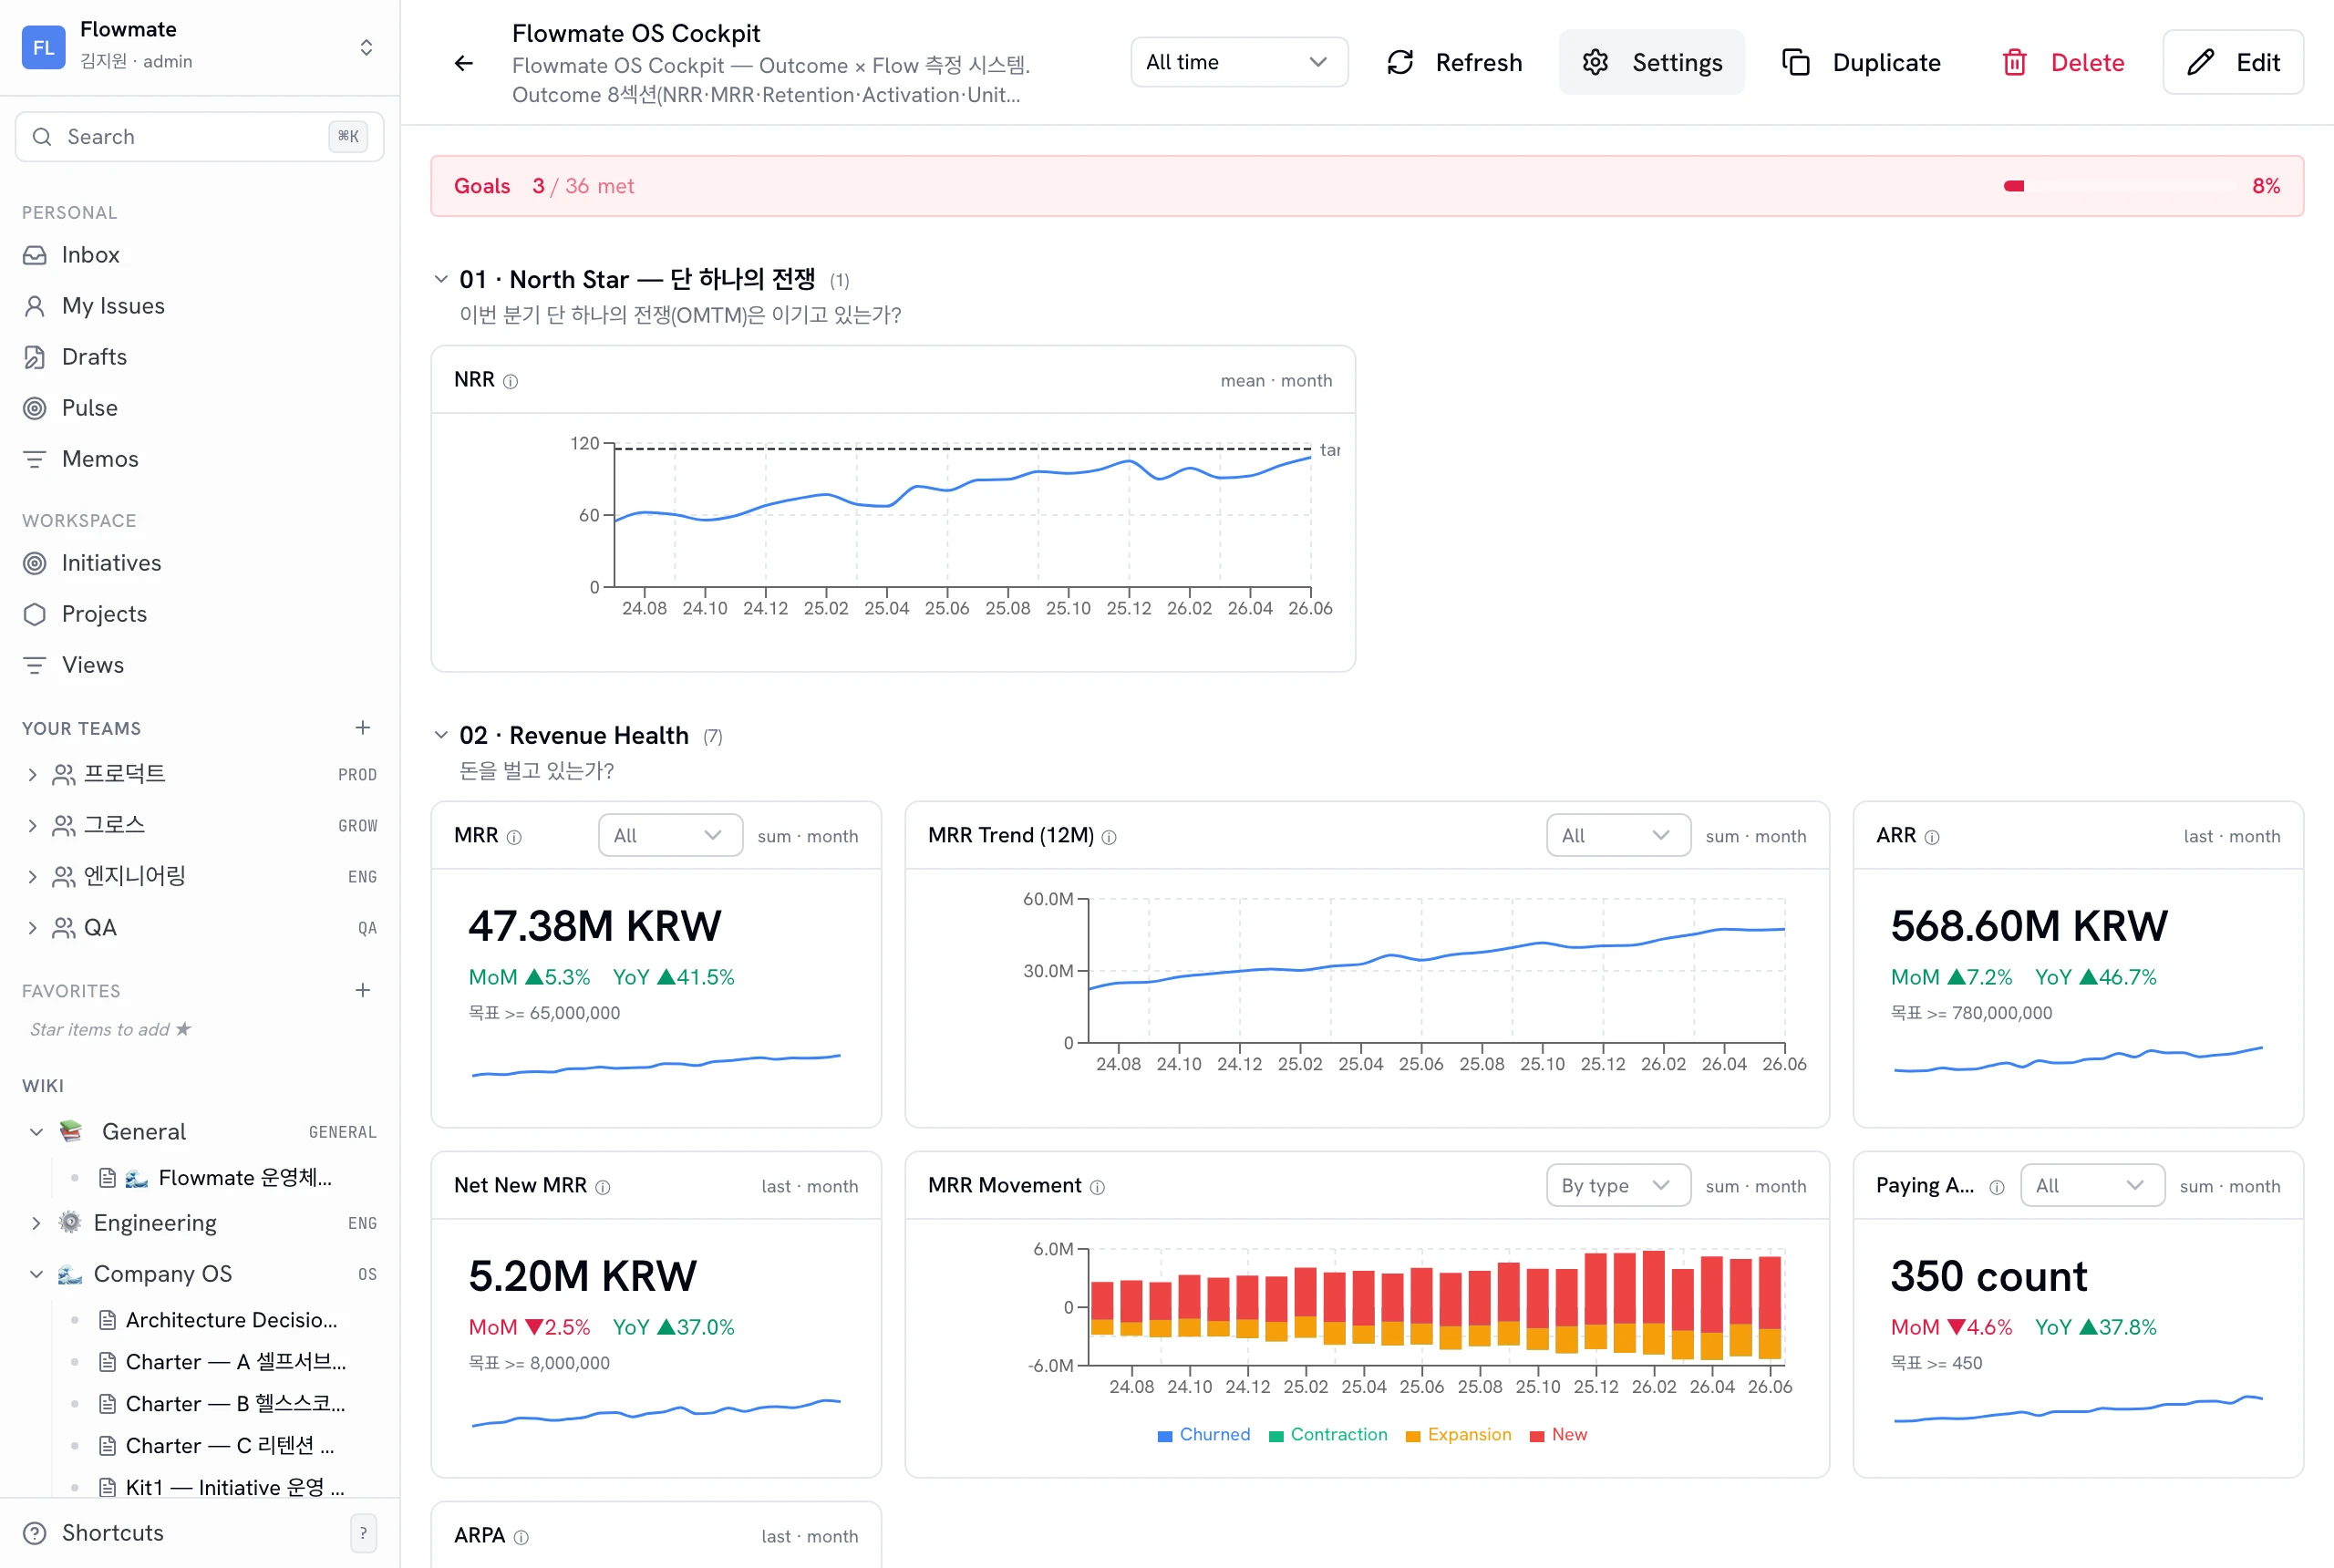Toggle the Churned legend series
The width and height of the screenshot is (2334, 1568).
[x=1203, y=1435]
